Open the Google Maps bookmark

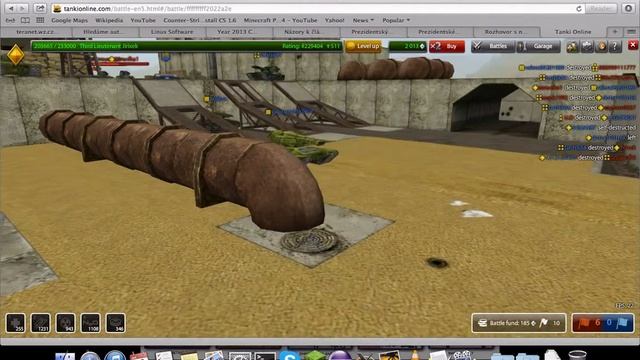tap(69, 20)
